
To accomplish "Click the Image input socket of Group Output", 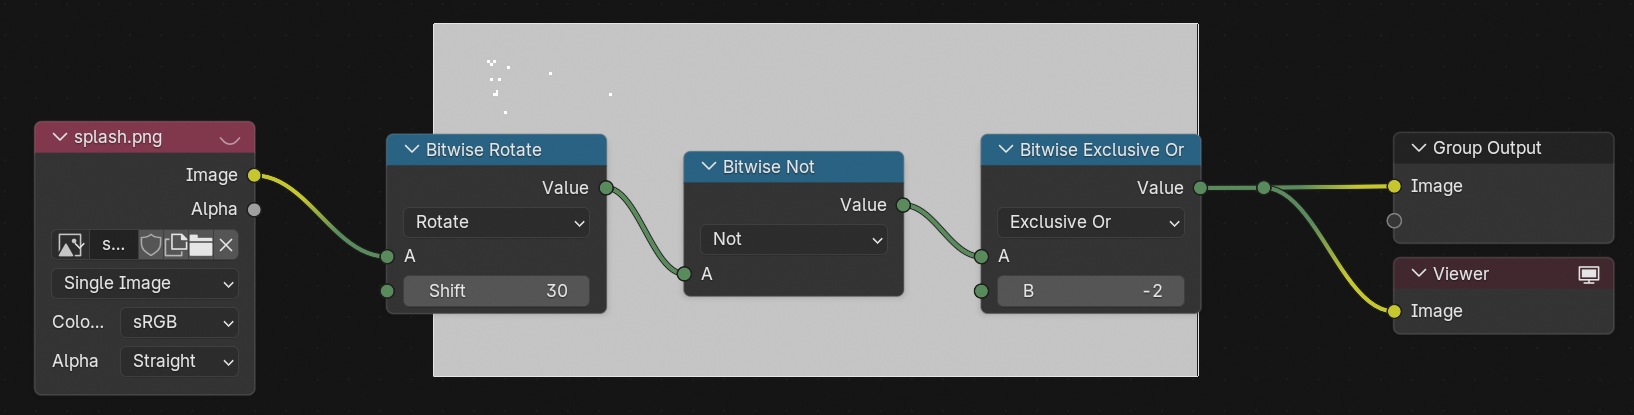I will coord(1394,186).
